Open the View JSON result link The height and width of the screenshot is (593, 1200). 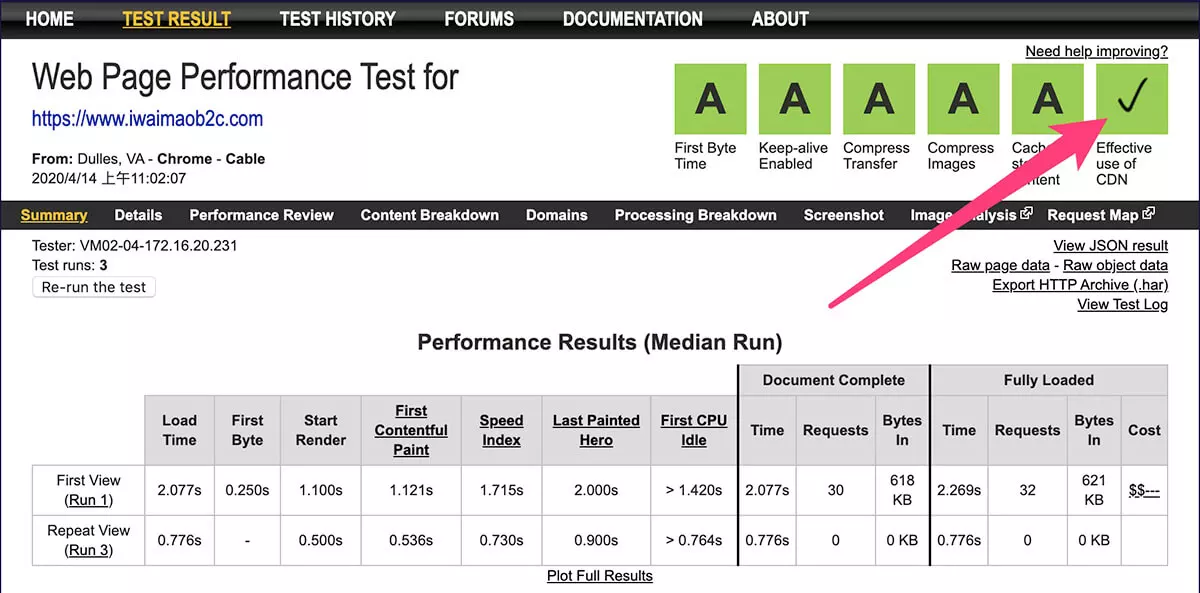tap(1110, 245)
